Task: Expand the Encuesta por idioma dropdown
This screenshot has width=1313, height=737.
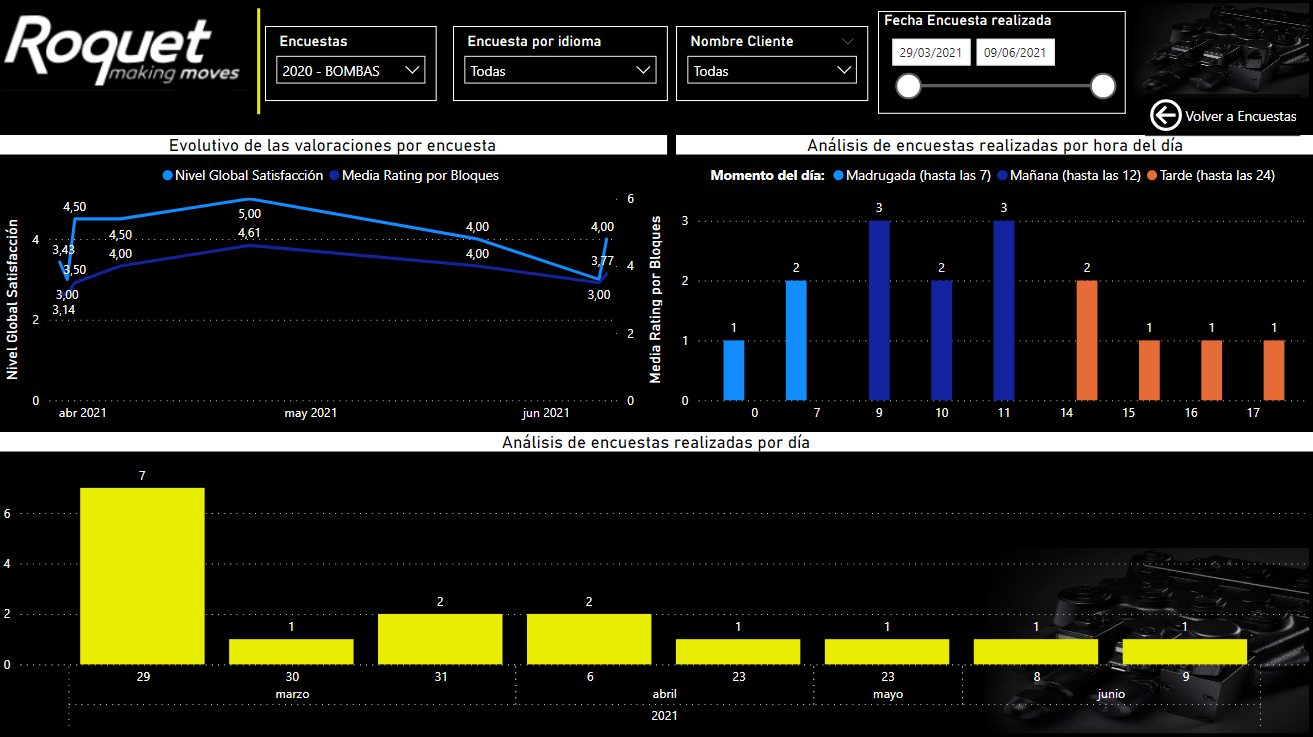Action: tap(561, 70)
